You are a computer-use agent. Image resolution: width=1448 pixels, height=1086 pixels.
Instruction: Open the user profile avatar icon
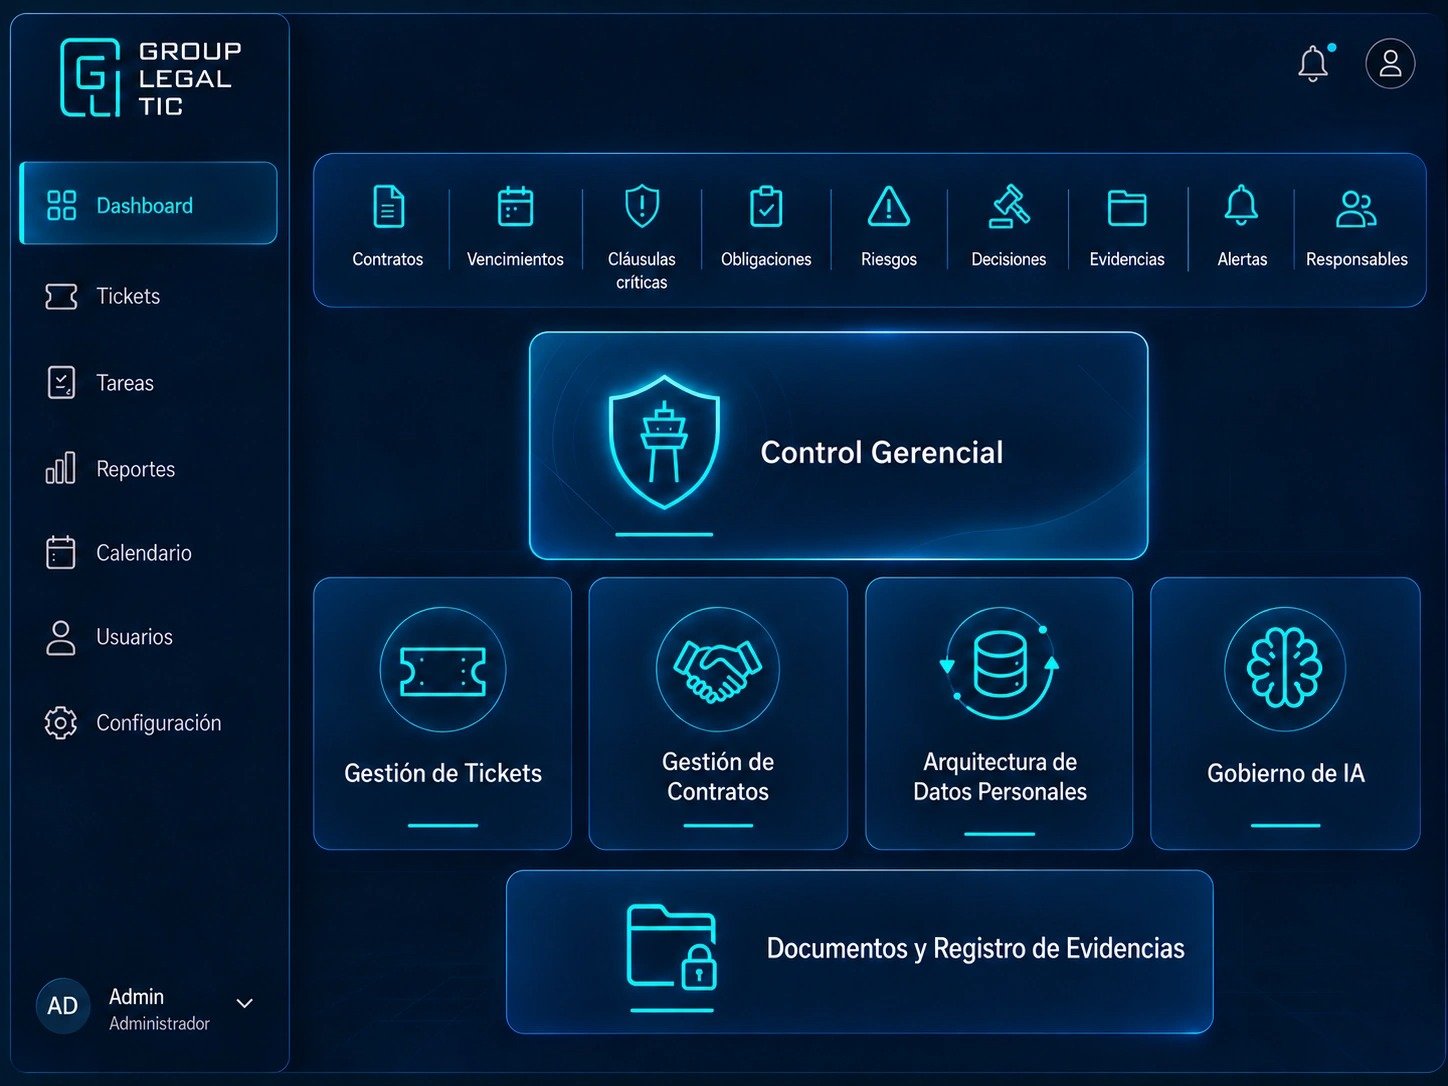coord(1390,64)
